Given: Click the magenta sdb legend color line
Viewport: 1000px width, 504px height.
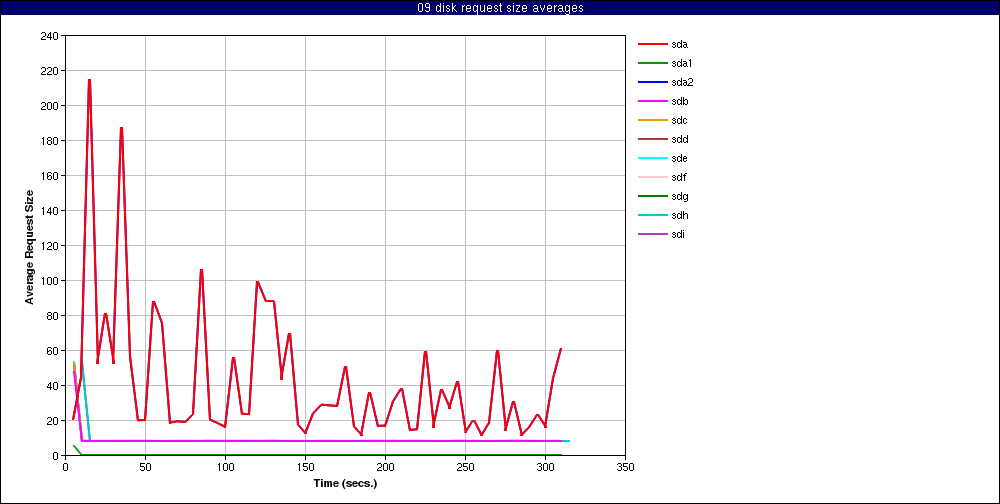Looking at the screenshot, I should (x=652, y=101).
